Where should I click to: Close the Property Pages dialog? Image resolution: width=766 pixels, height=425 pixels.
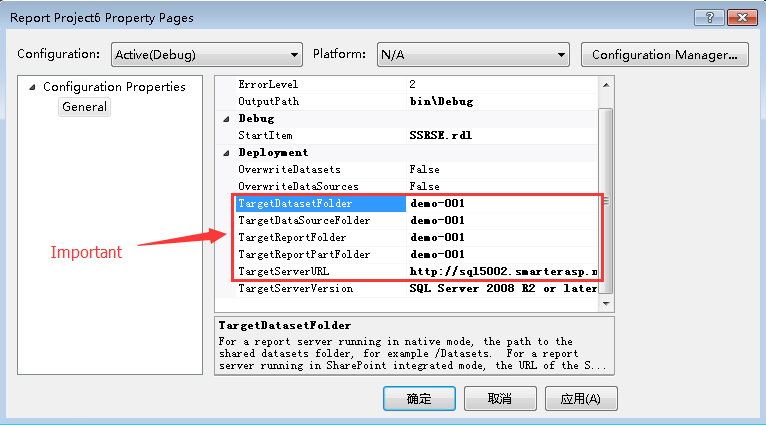click(738, 17)
